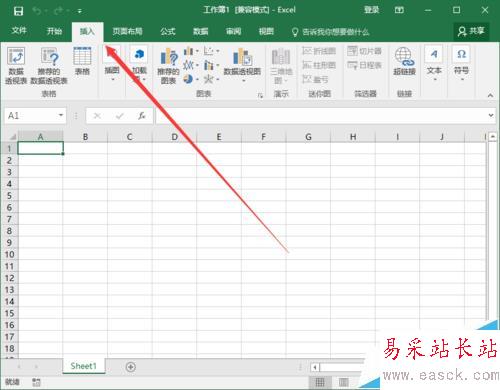Select row header 12
The height and width of the screenshot is (390, 500).
(x=9, y=278)
